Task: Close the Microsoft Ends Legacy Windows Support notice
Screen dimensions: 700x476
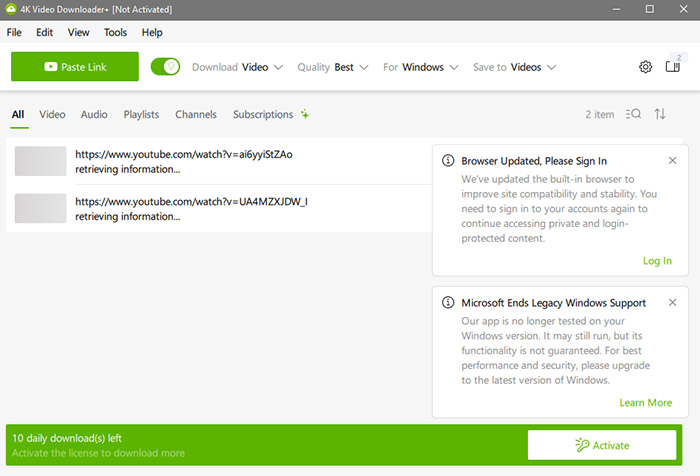Action: pos(672,302)
